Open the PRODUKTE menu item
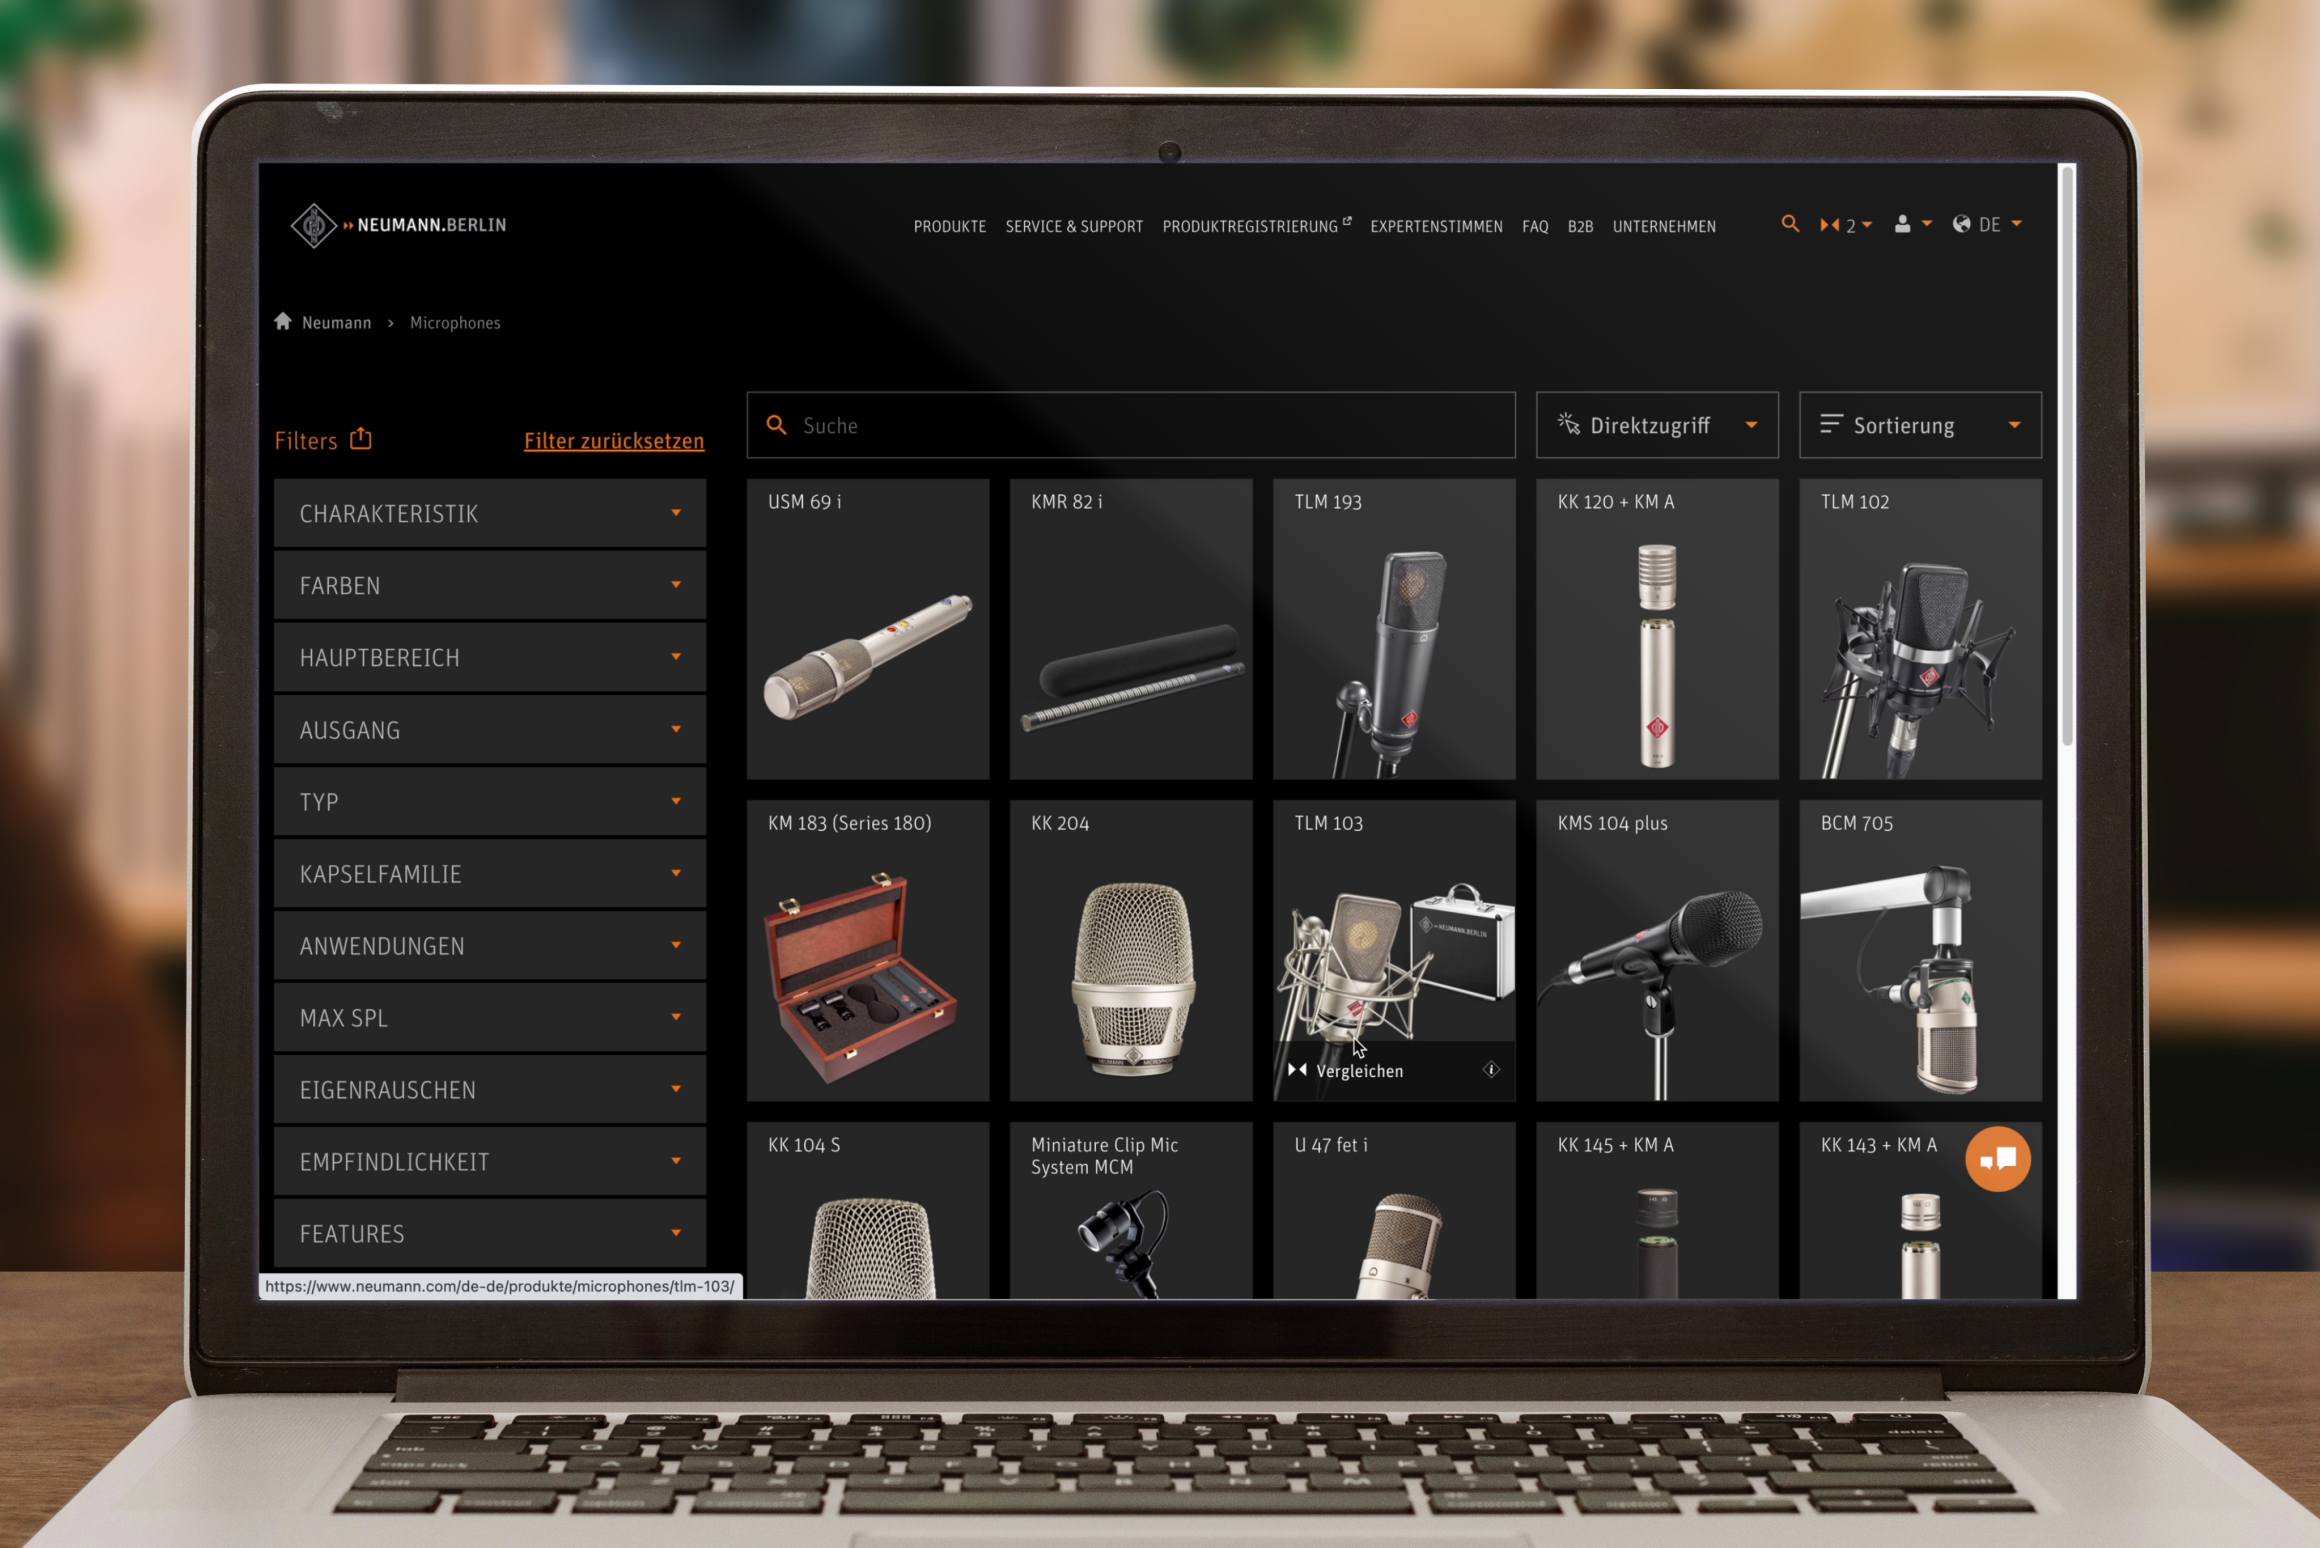 (949, 227)
